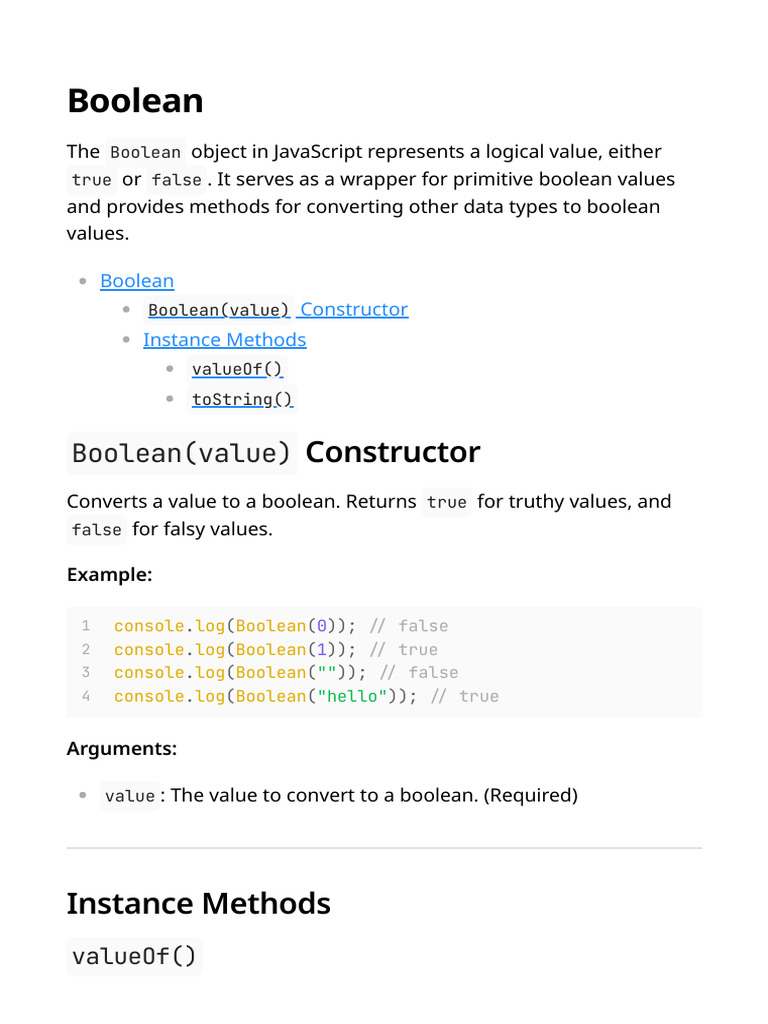Click the inline 'value' code in Arguments
Screen dimensions: 768x1024
pos(130,796)
